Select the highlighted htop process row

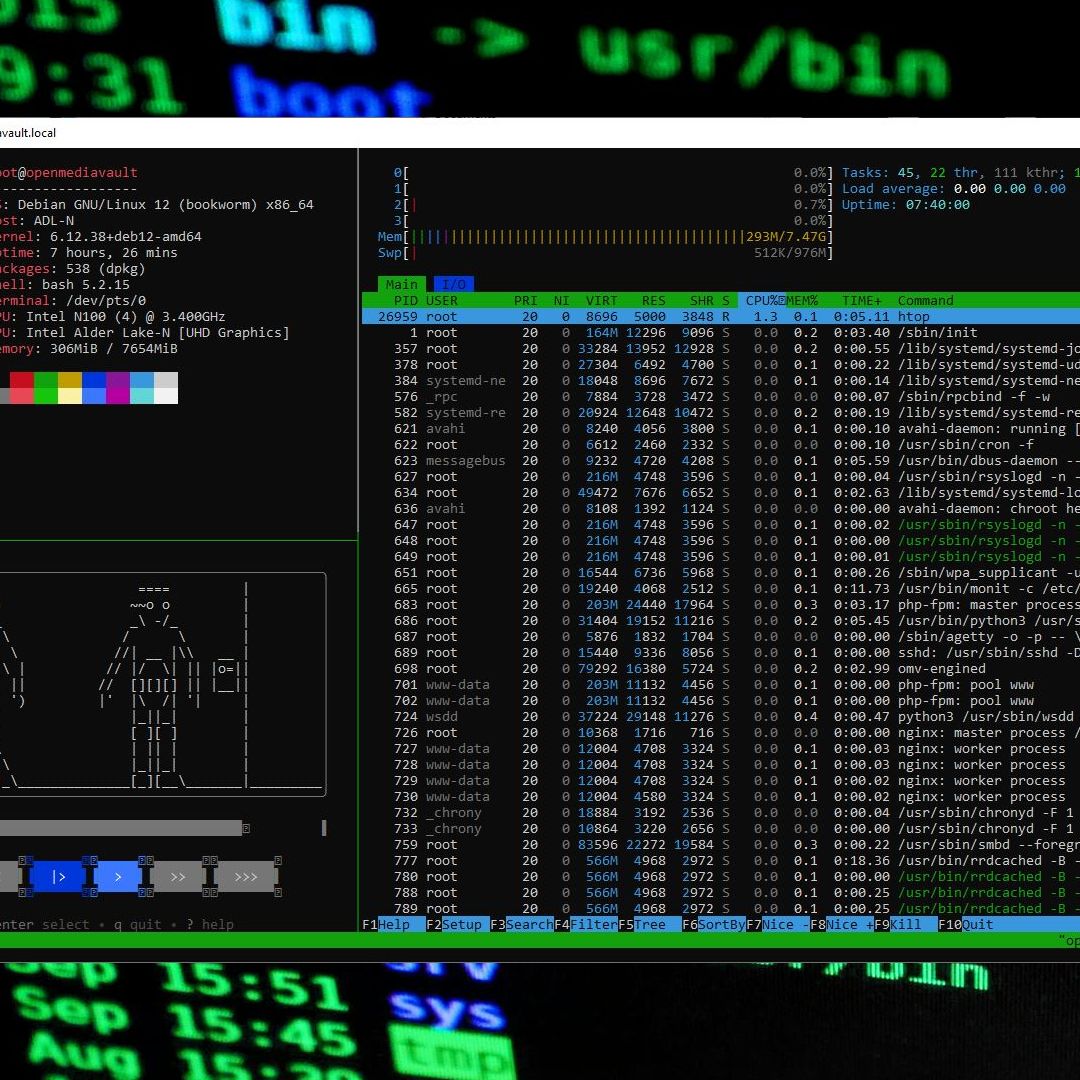[x=720, y=316]
